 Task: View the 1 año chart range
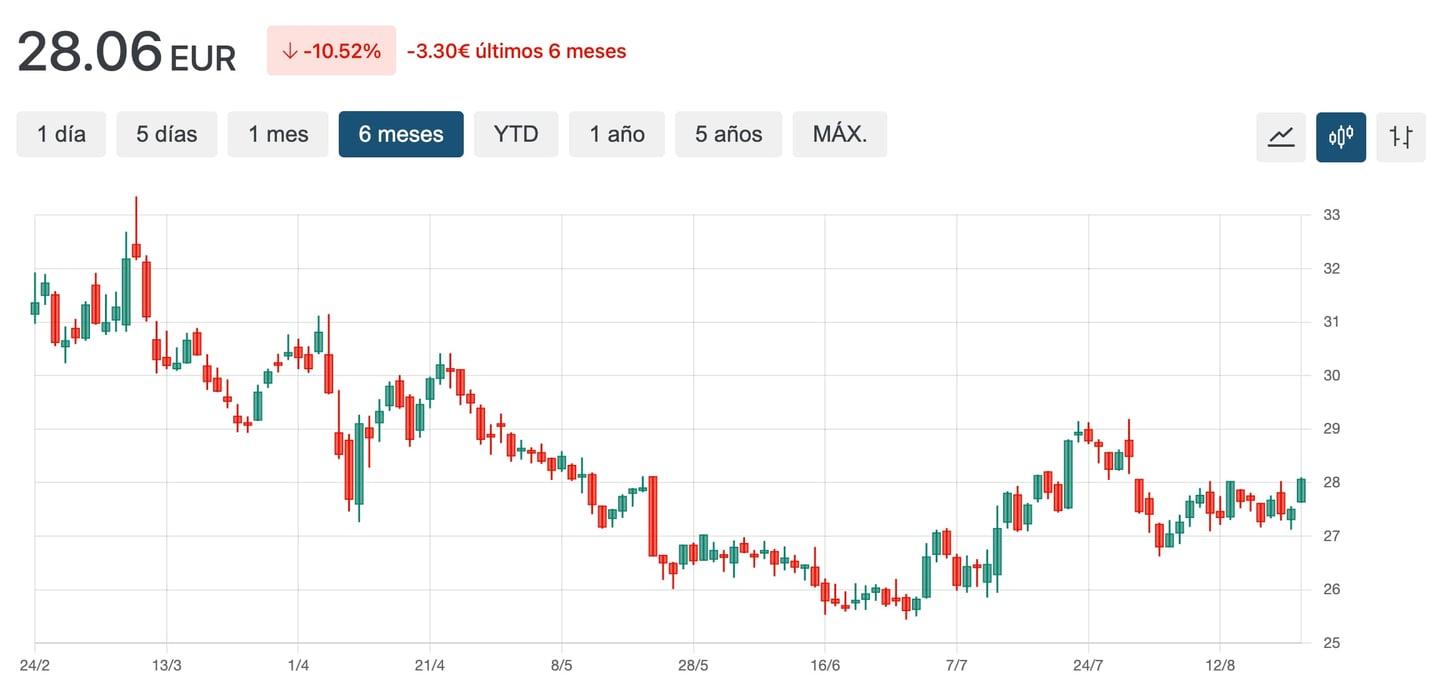[x=617, y=134]
